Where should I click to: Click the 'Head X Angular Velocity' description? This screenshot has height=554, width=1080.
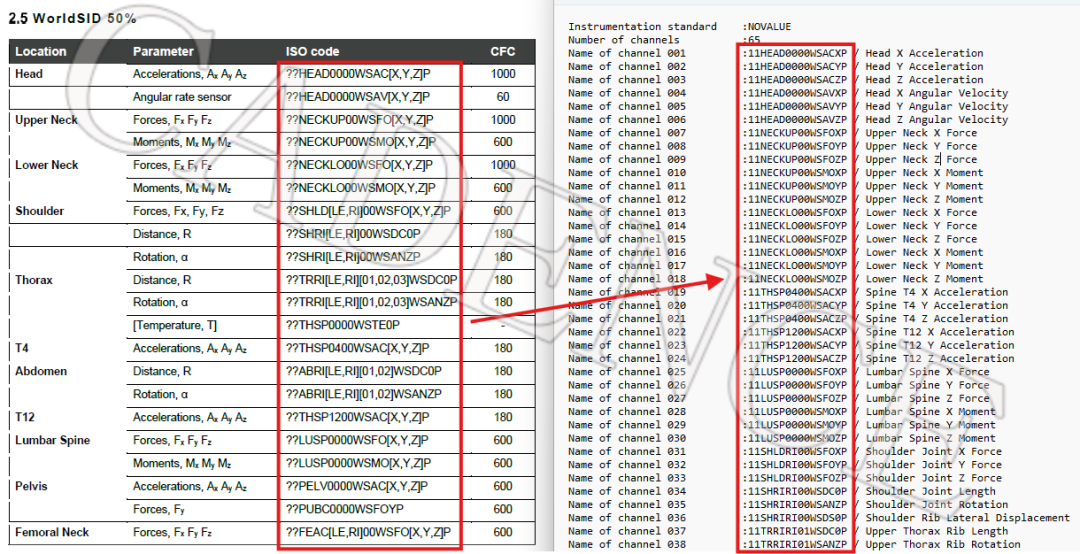(937, 93)
